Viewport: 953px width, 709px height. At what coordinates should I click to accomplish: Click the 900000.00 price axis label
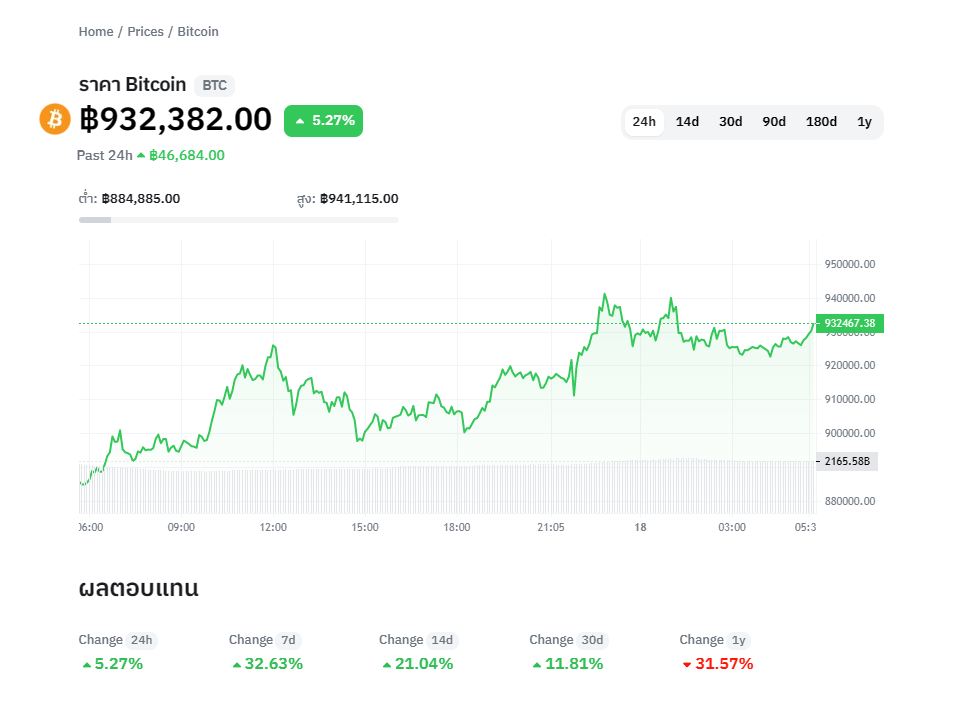(850, 433)
